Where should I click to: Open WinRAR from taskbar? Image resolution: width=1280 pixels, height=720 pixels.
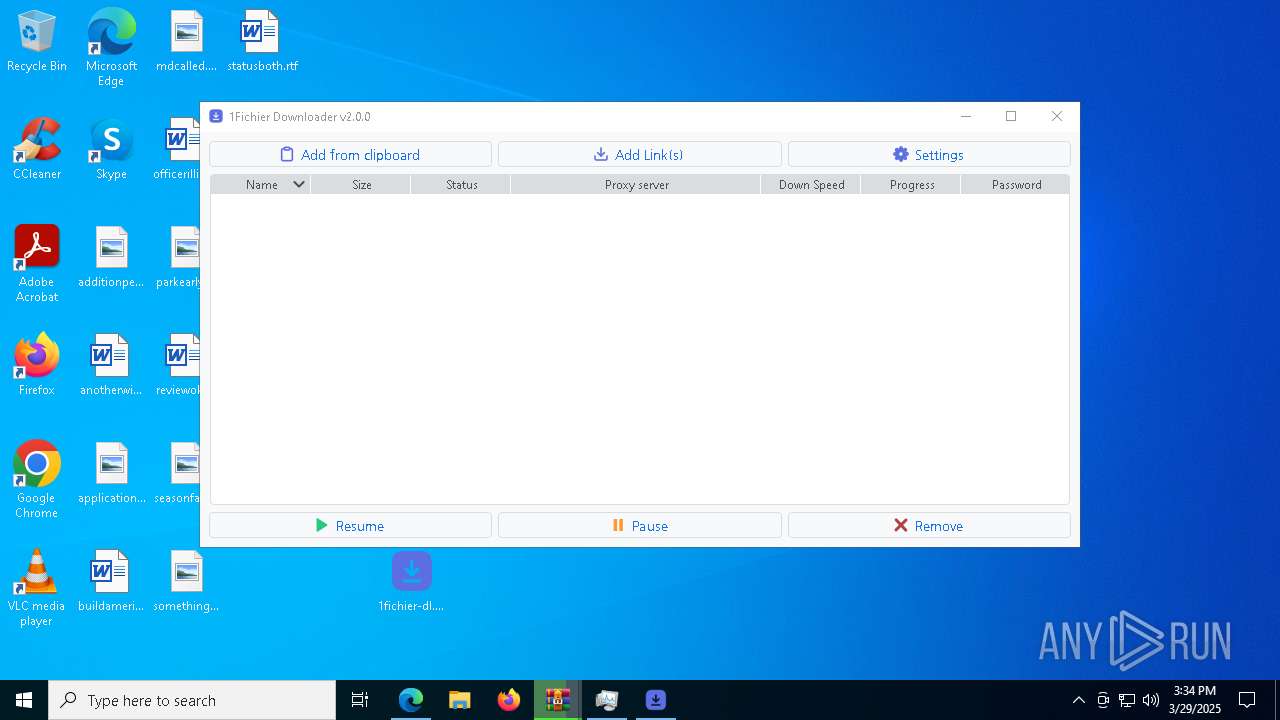(x=558, y=700)
